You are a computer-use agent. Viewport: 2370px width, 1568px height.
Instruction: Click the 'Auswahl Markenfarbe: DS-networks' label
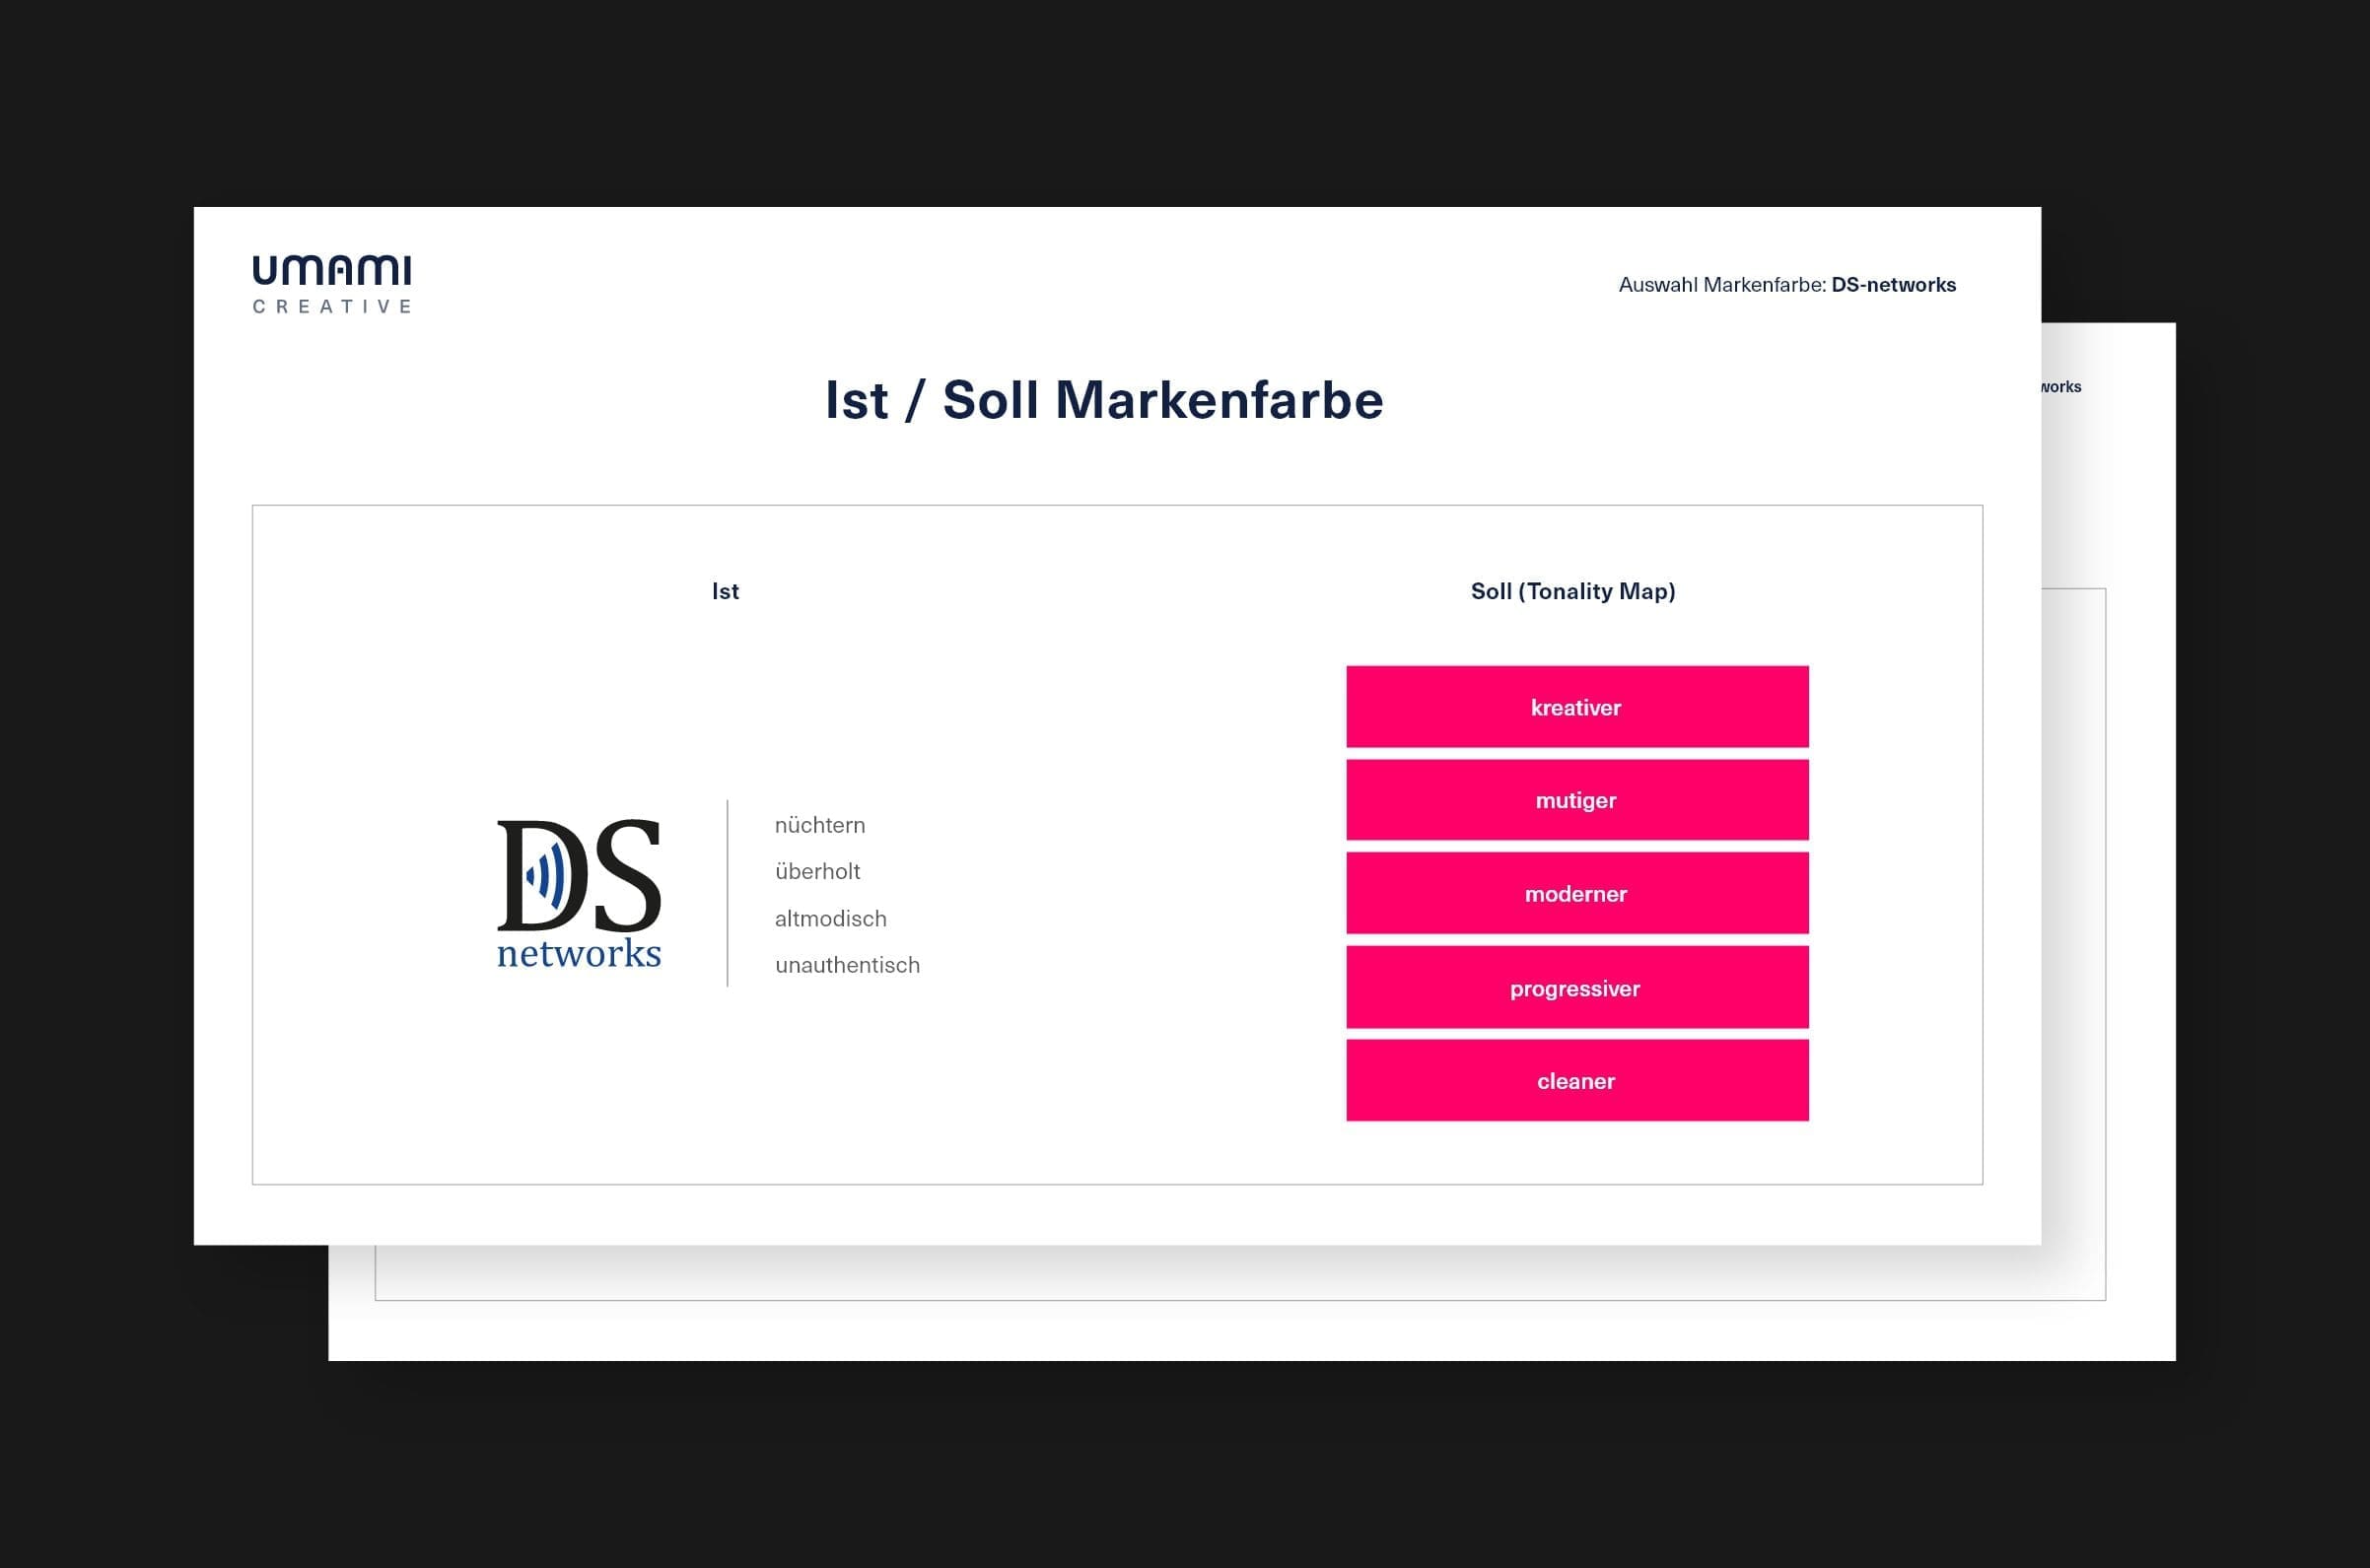tap(1787, 285)
